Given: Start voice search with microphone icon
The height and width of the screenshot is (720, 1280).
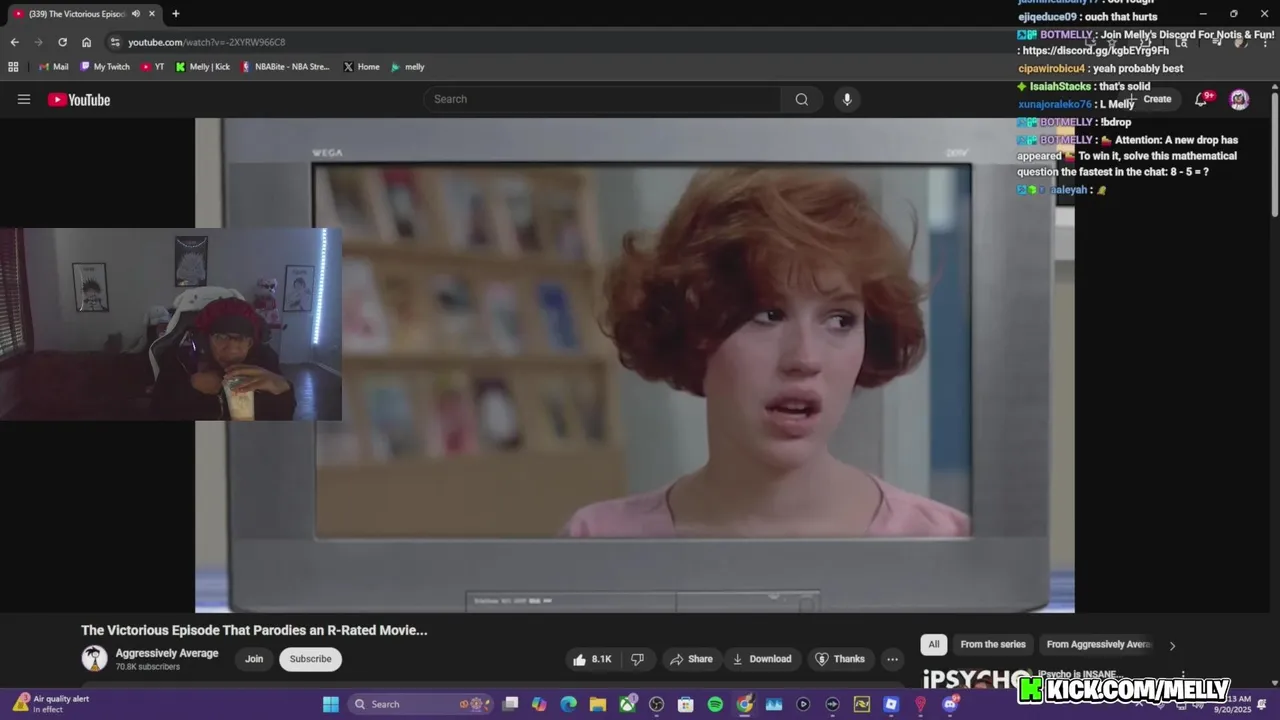Looking at the screenshot, I should 847,99.
